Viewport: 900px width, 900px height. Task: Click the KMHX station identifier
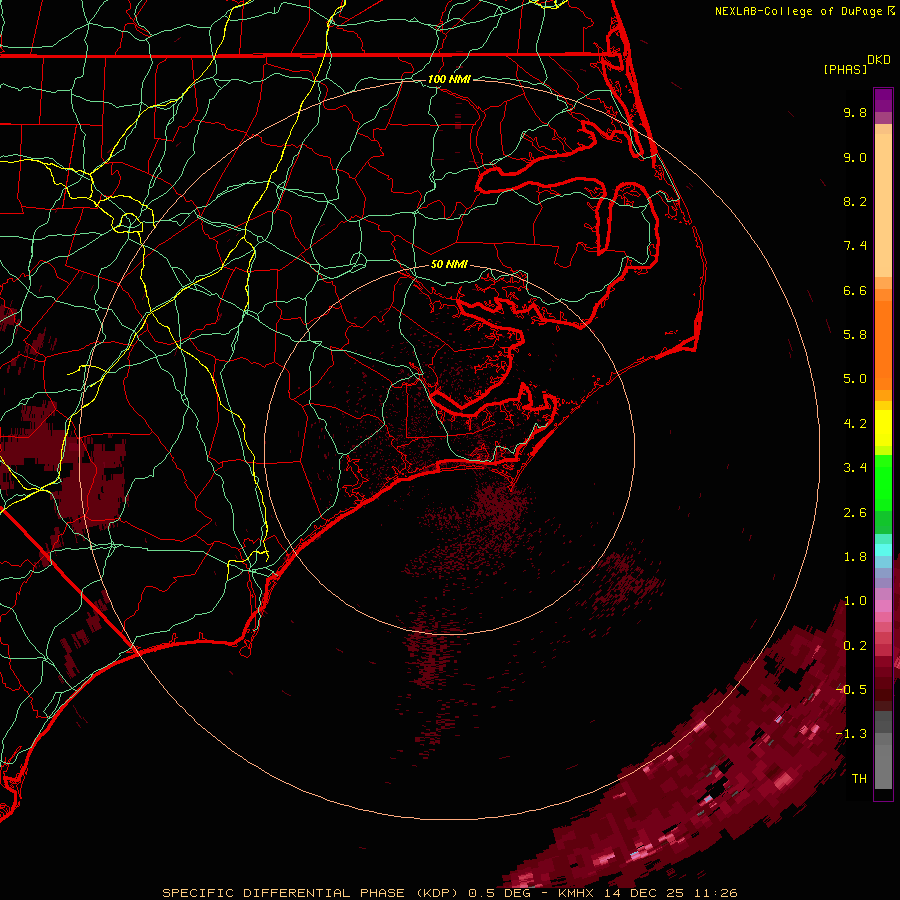[x=576, y=893]
